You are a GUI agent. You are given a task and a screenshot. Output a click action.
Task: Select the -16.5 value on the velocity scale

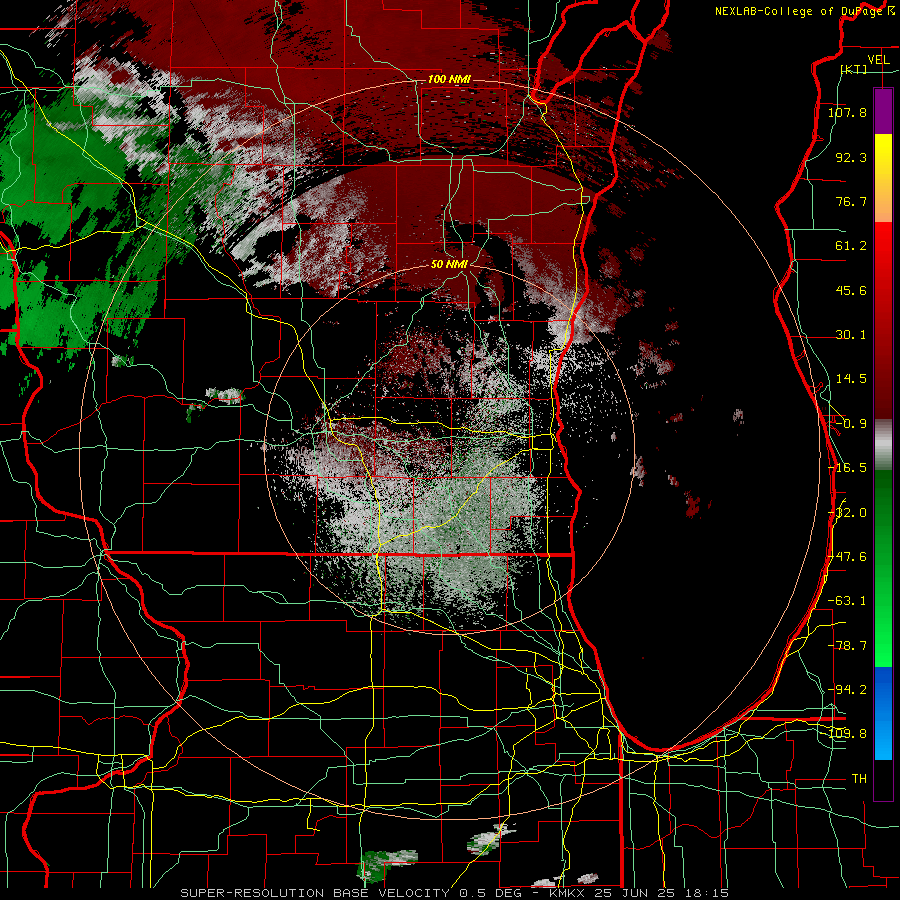coord(847,468)
